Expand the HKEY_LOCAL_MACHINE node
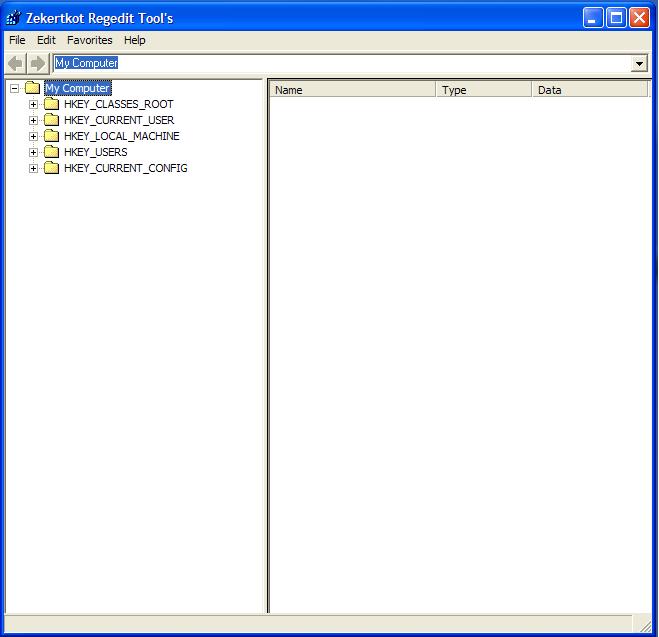The image size is (659, 637). pyautogui.click(x=33, y=136)
